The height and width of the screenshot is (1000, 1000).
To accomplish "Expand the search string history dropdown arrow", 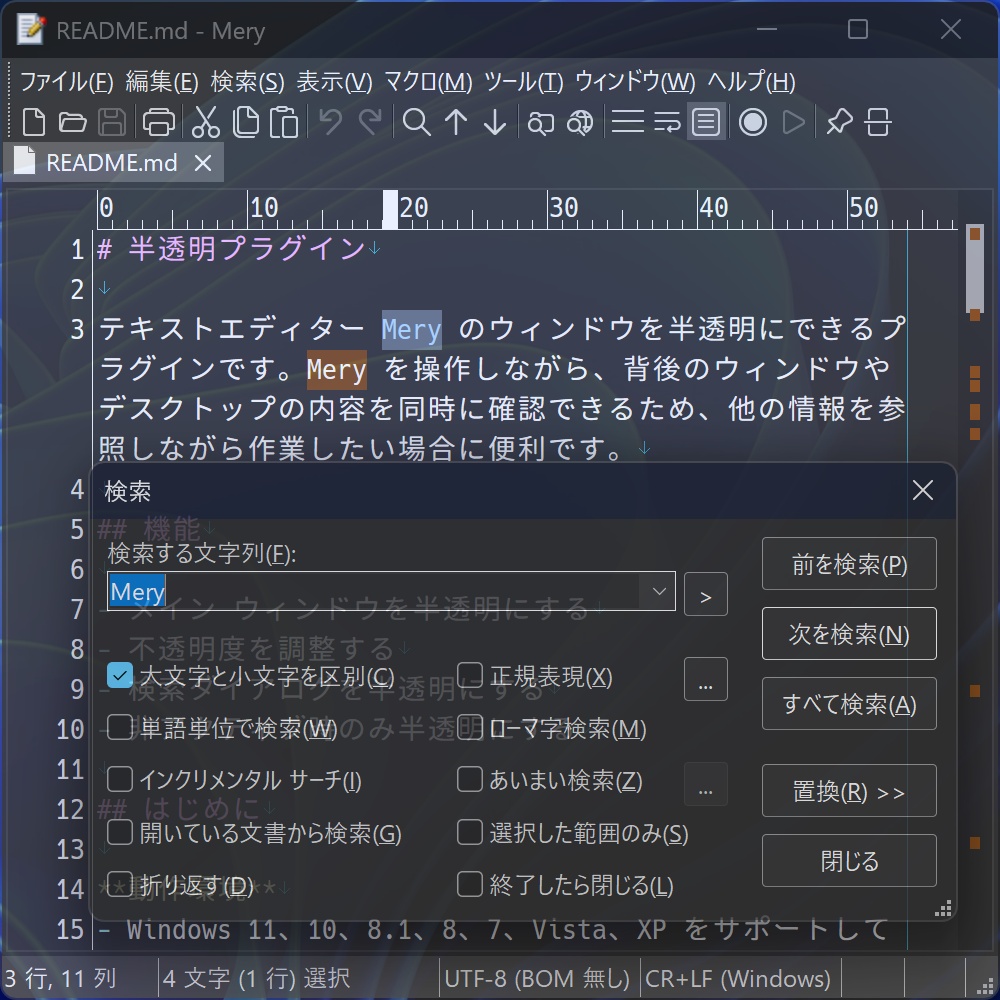I will coord(659,591).
